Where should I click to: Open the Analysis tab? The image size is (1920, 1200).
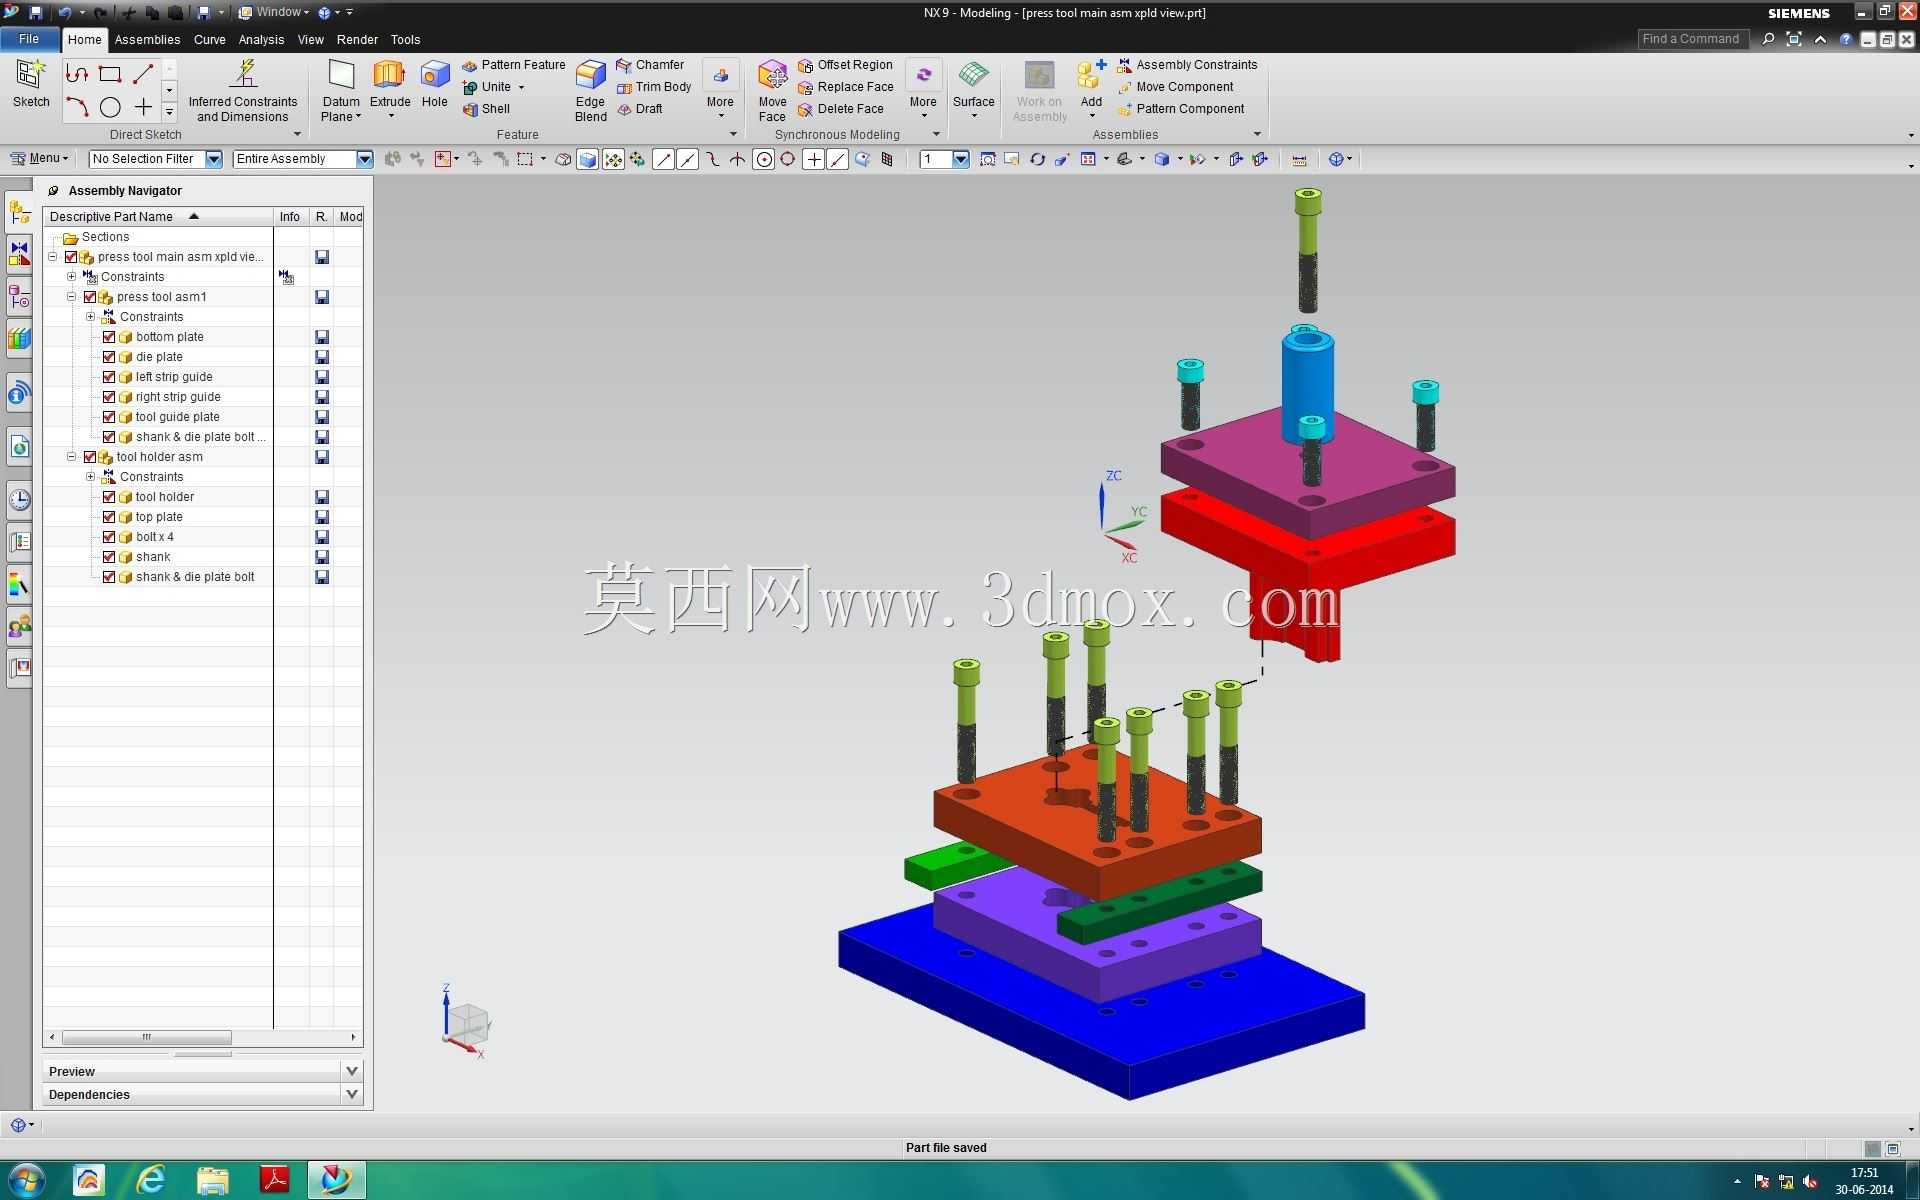click(x=261, y=40)
